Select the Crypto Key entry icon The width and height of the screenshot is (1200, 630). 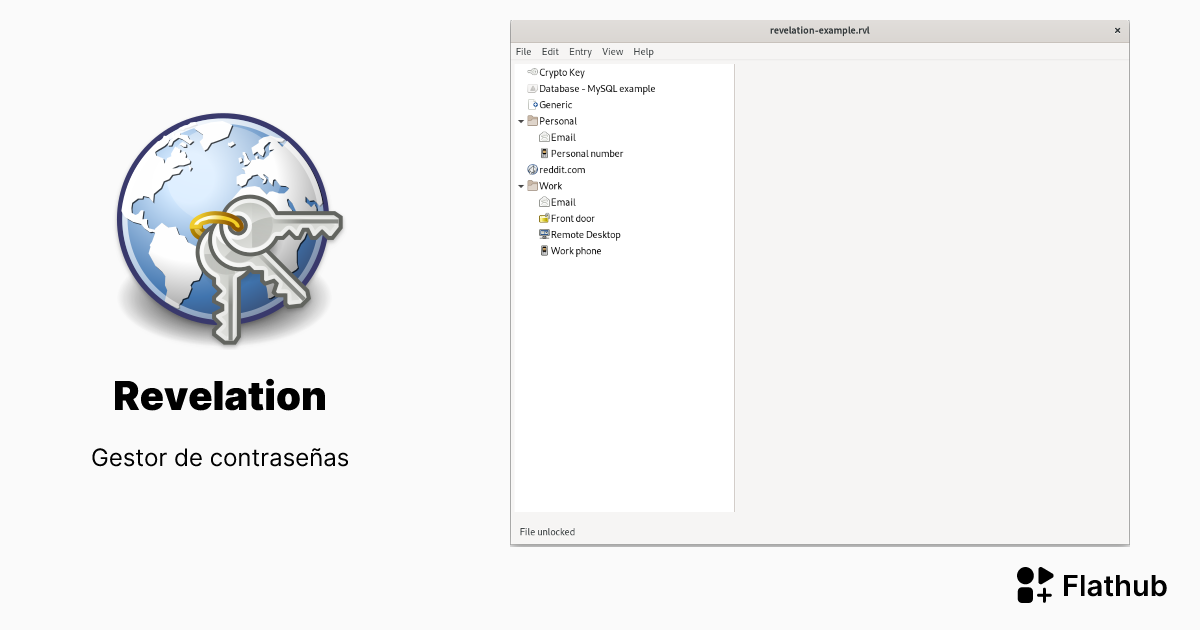click(531, 72)
